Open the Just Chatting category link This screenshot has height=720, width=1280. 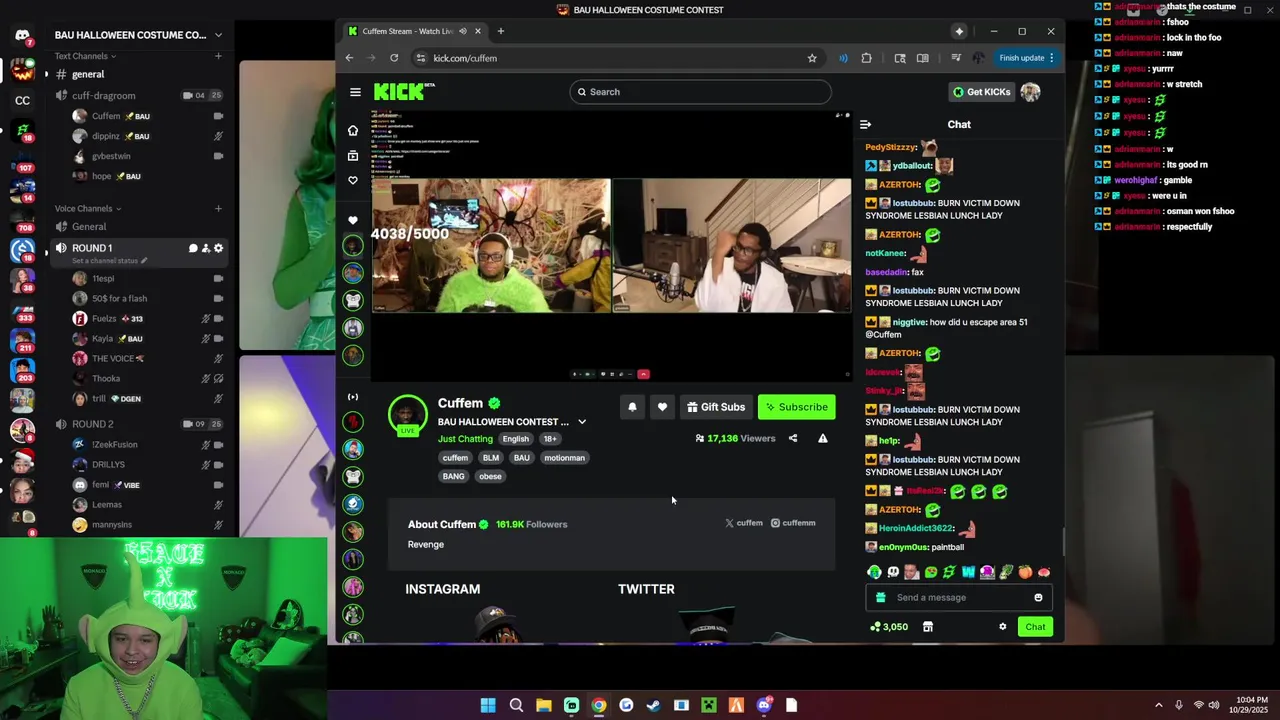(x=465, y=439)
